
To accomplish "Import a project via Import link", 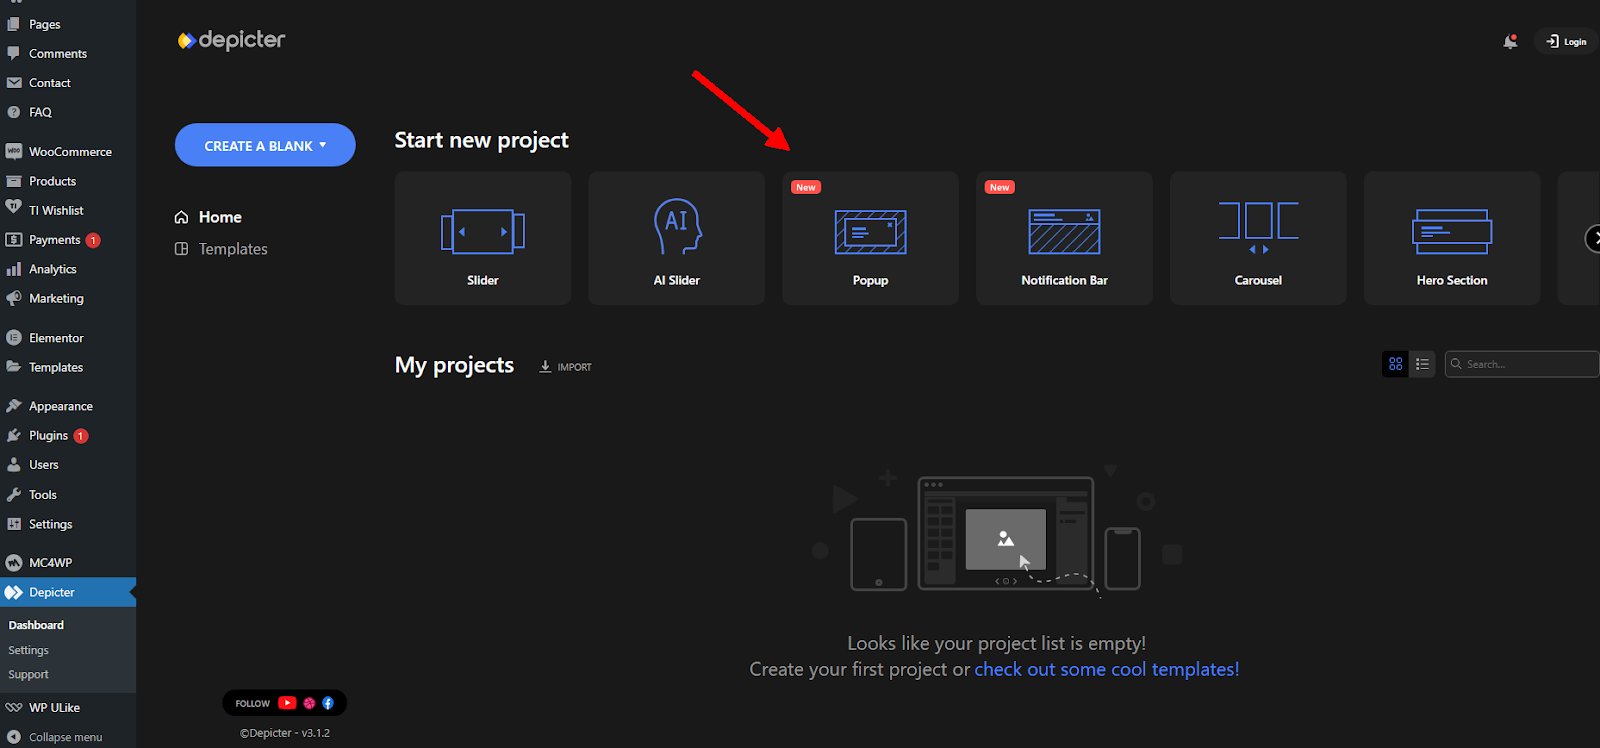I will click(x=566, y=367).
